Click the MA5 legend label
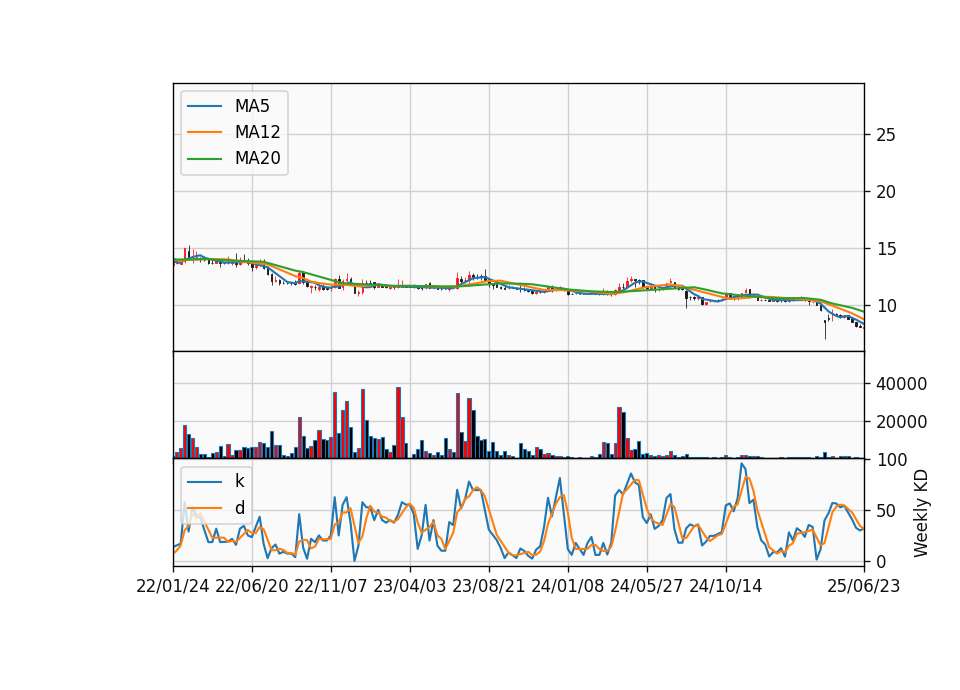This screenshot has height=690, width=960. pos(252,106)
